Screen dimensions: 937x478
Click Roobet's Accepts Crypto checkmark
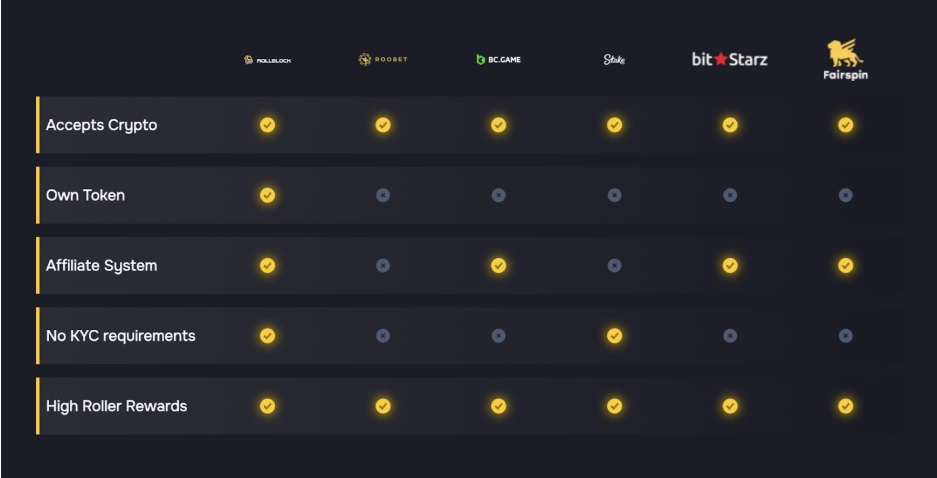click(383, 125)
